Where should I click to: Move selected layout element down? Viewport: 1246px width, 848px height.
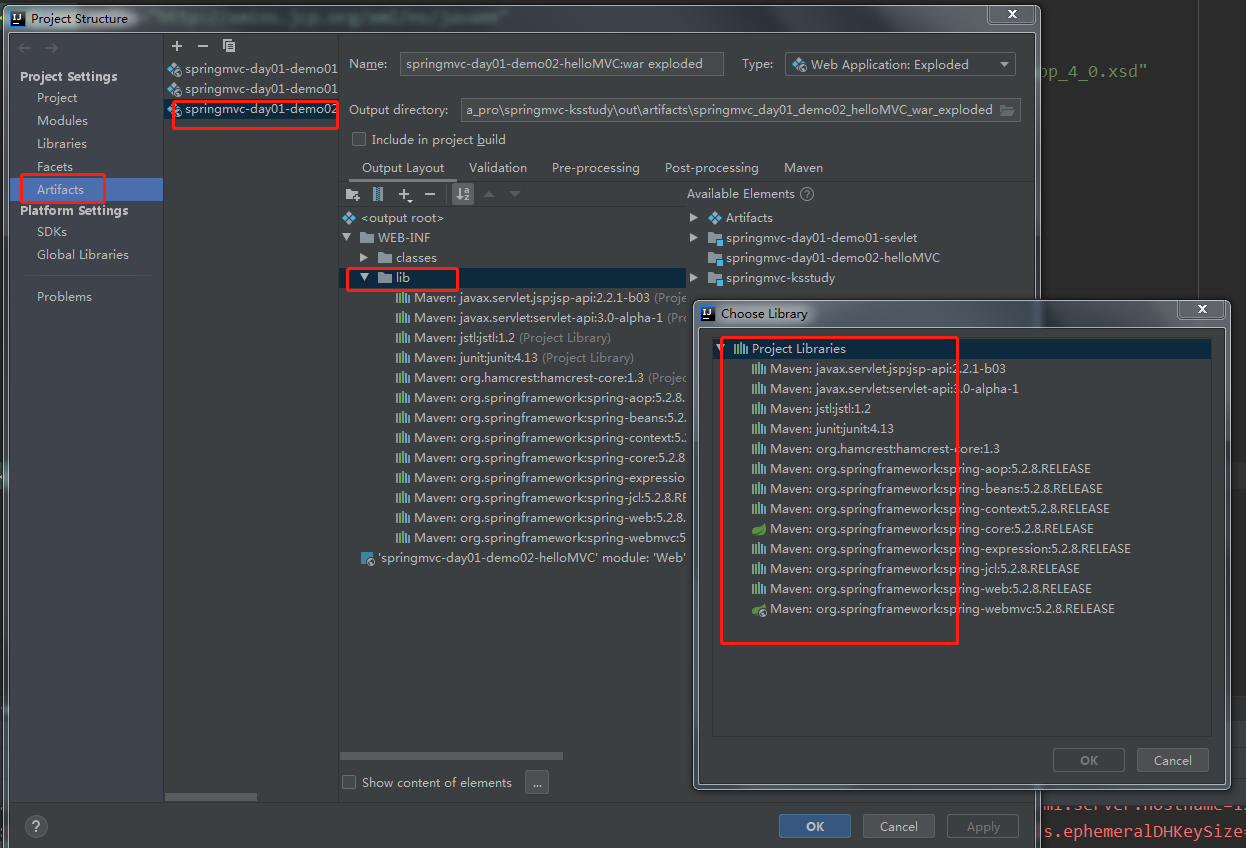(514, 194)
